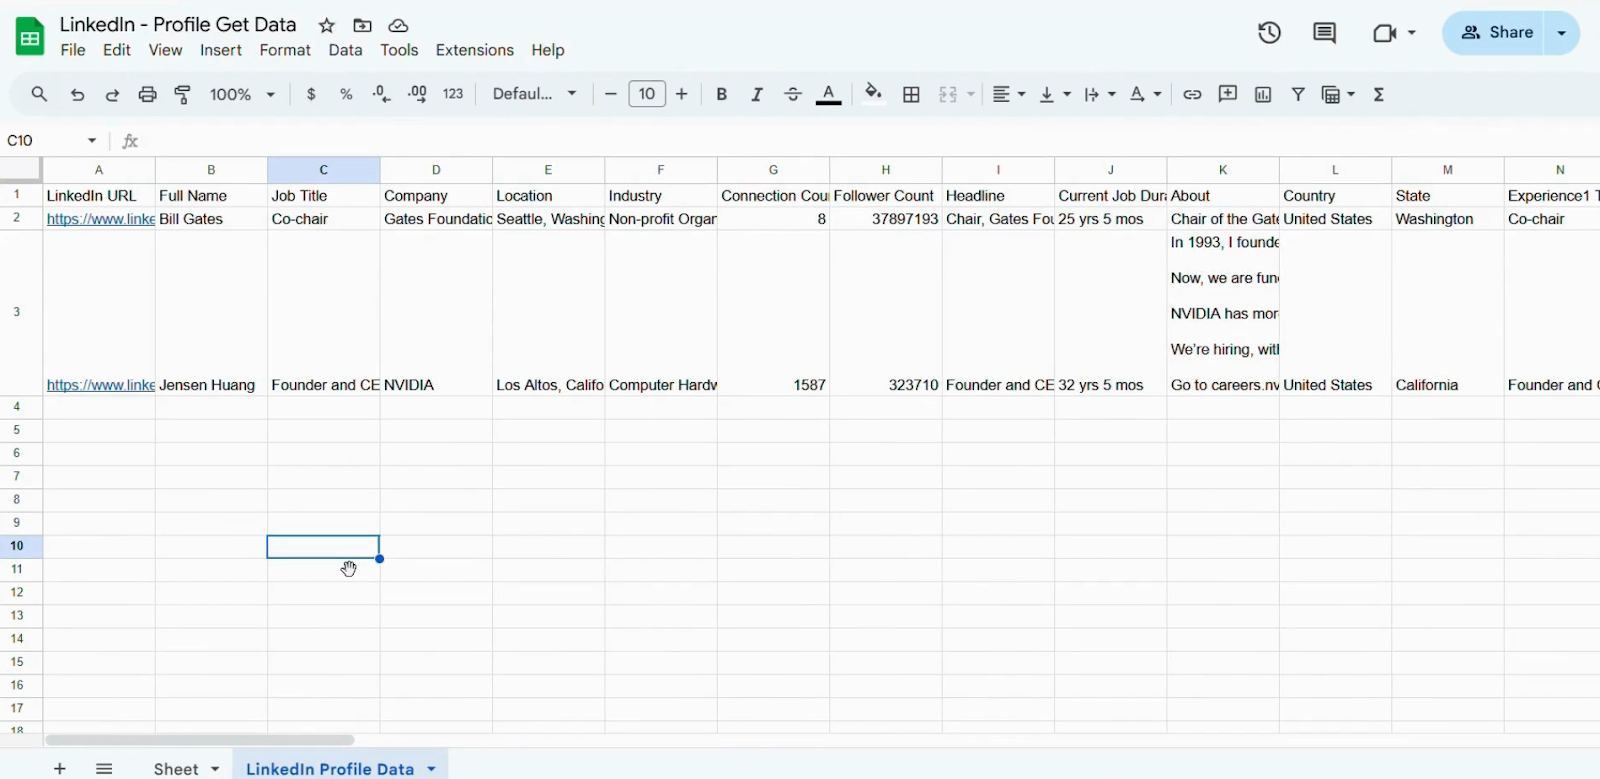Open the Extensions menu

click(x=475, y=50)
